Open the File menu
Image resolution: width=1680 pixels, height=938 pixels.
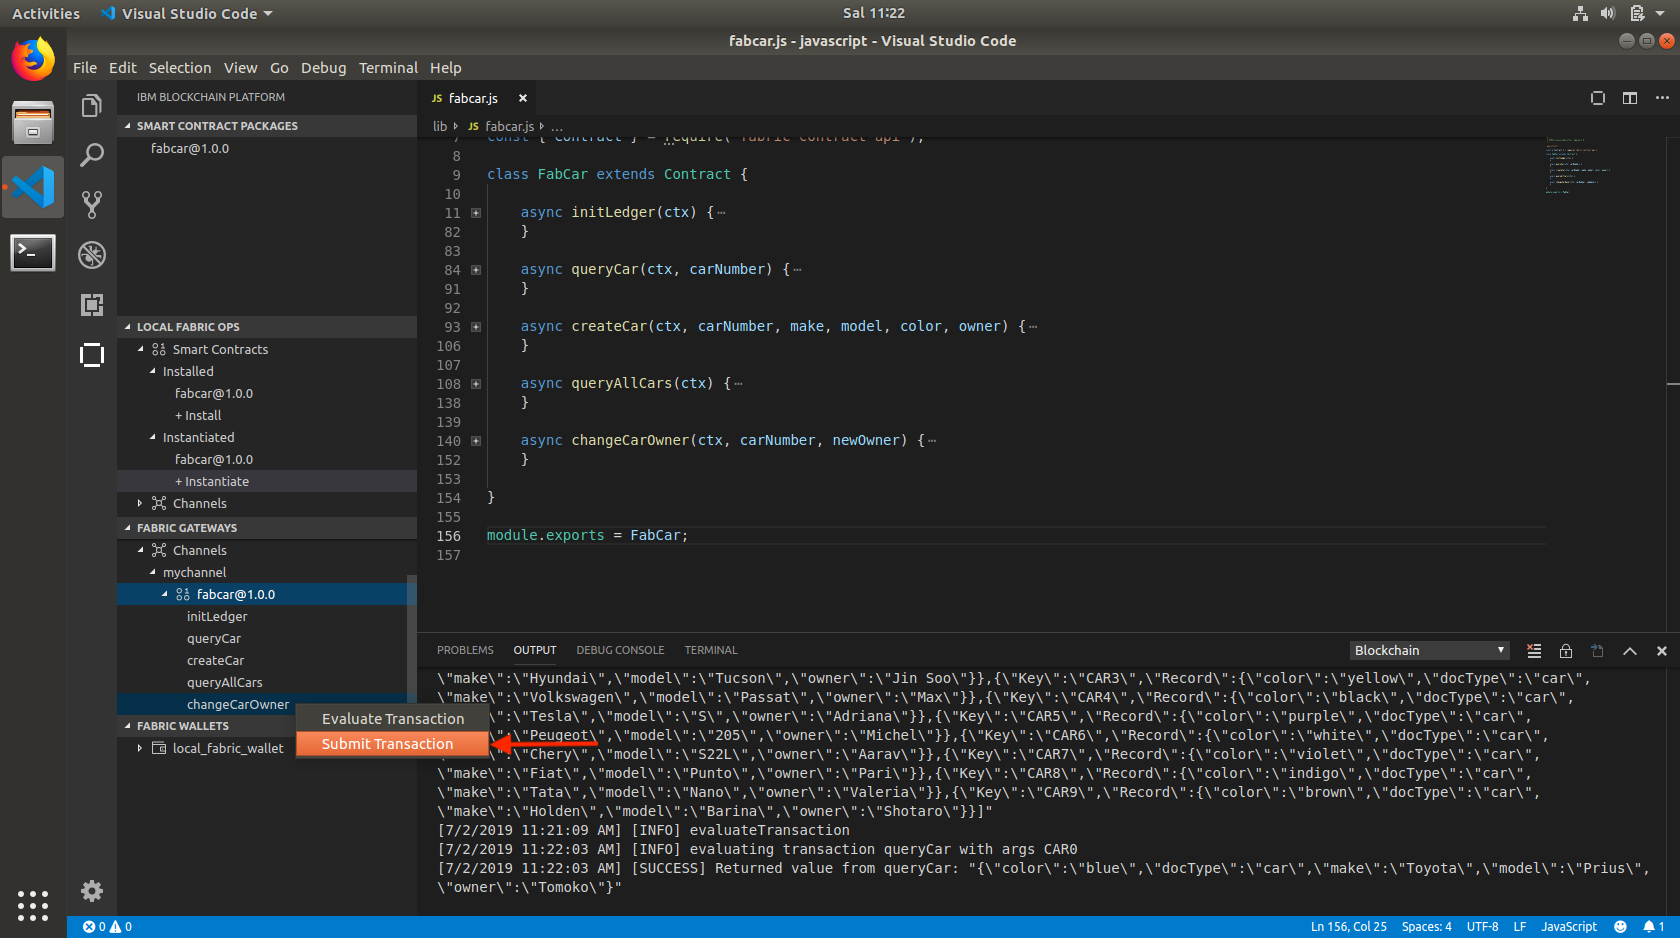pyautogui.click(x=85, y=68)
